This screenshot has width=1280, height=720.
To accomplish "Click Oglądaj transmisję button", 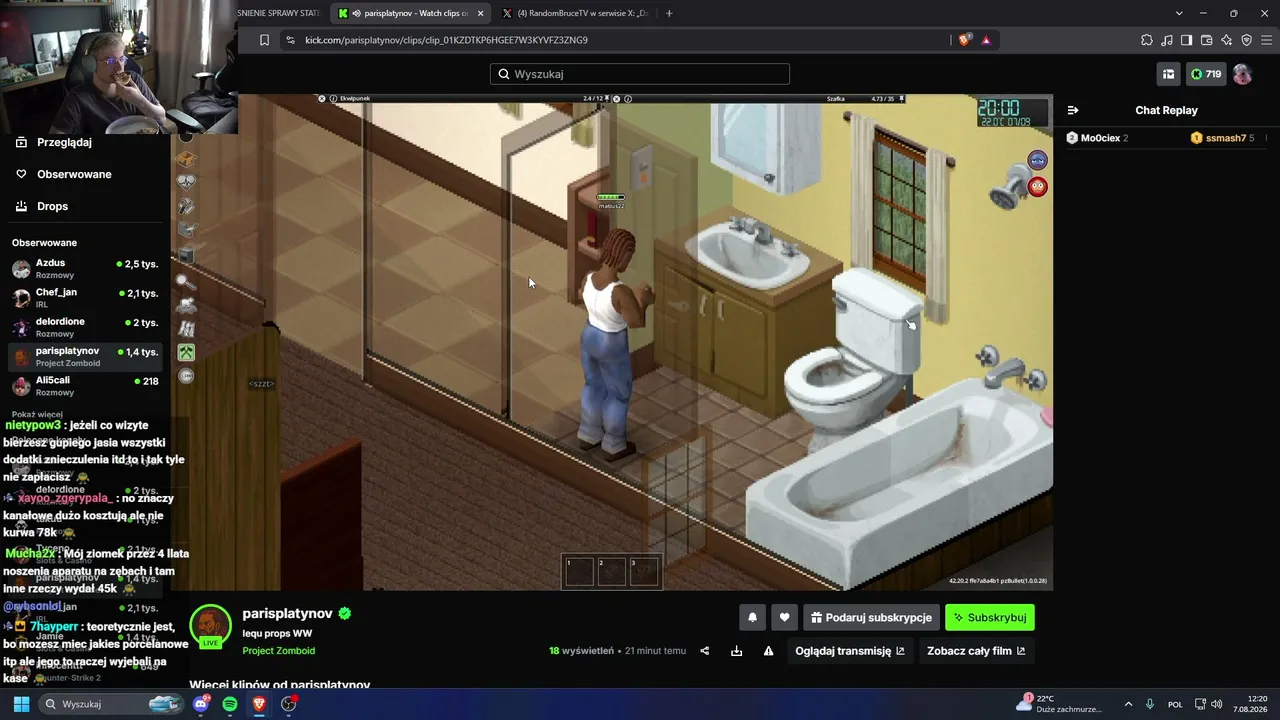I will tap(850, 651).
